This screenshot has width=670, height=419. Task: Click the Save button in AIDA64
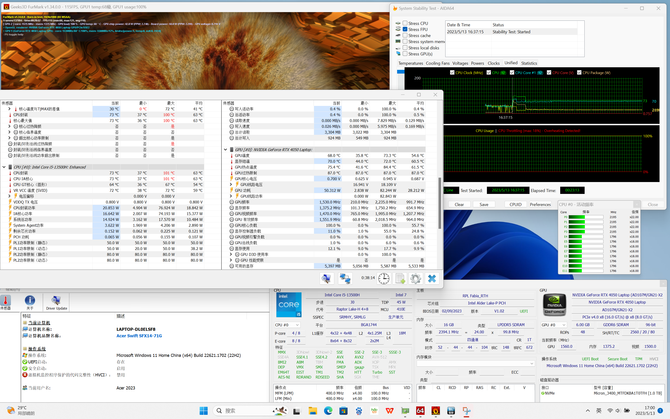[x=484, y=205]
